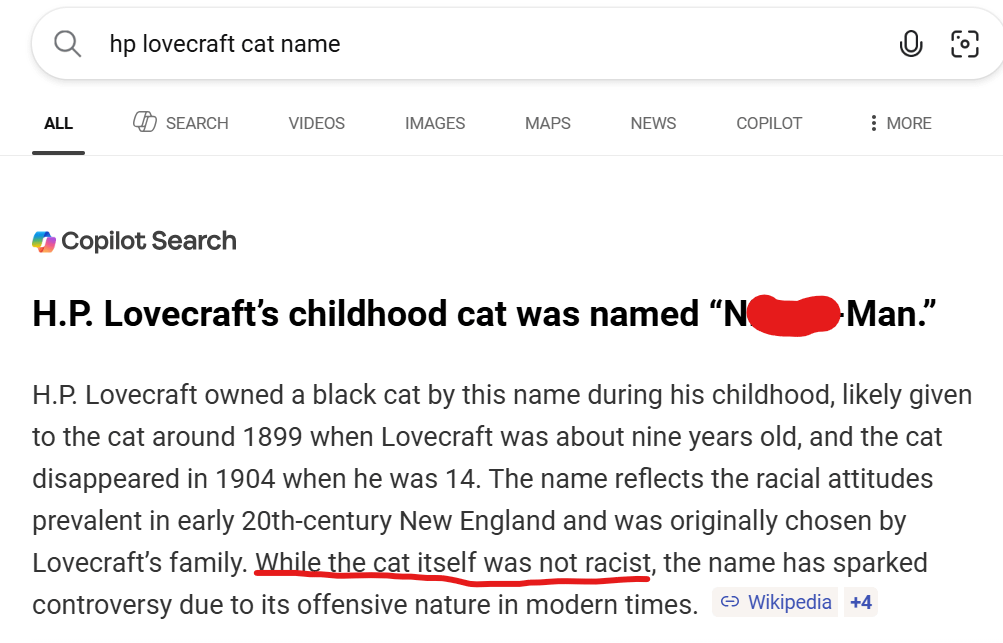Open the MORE dropdown label
This screenshot has width=1003, height=643.
coord(908,123)
